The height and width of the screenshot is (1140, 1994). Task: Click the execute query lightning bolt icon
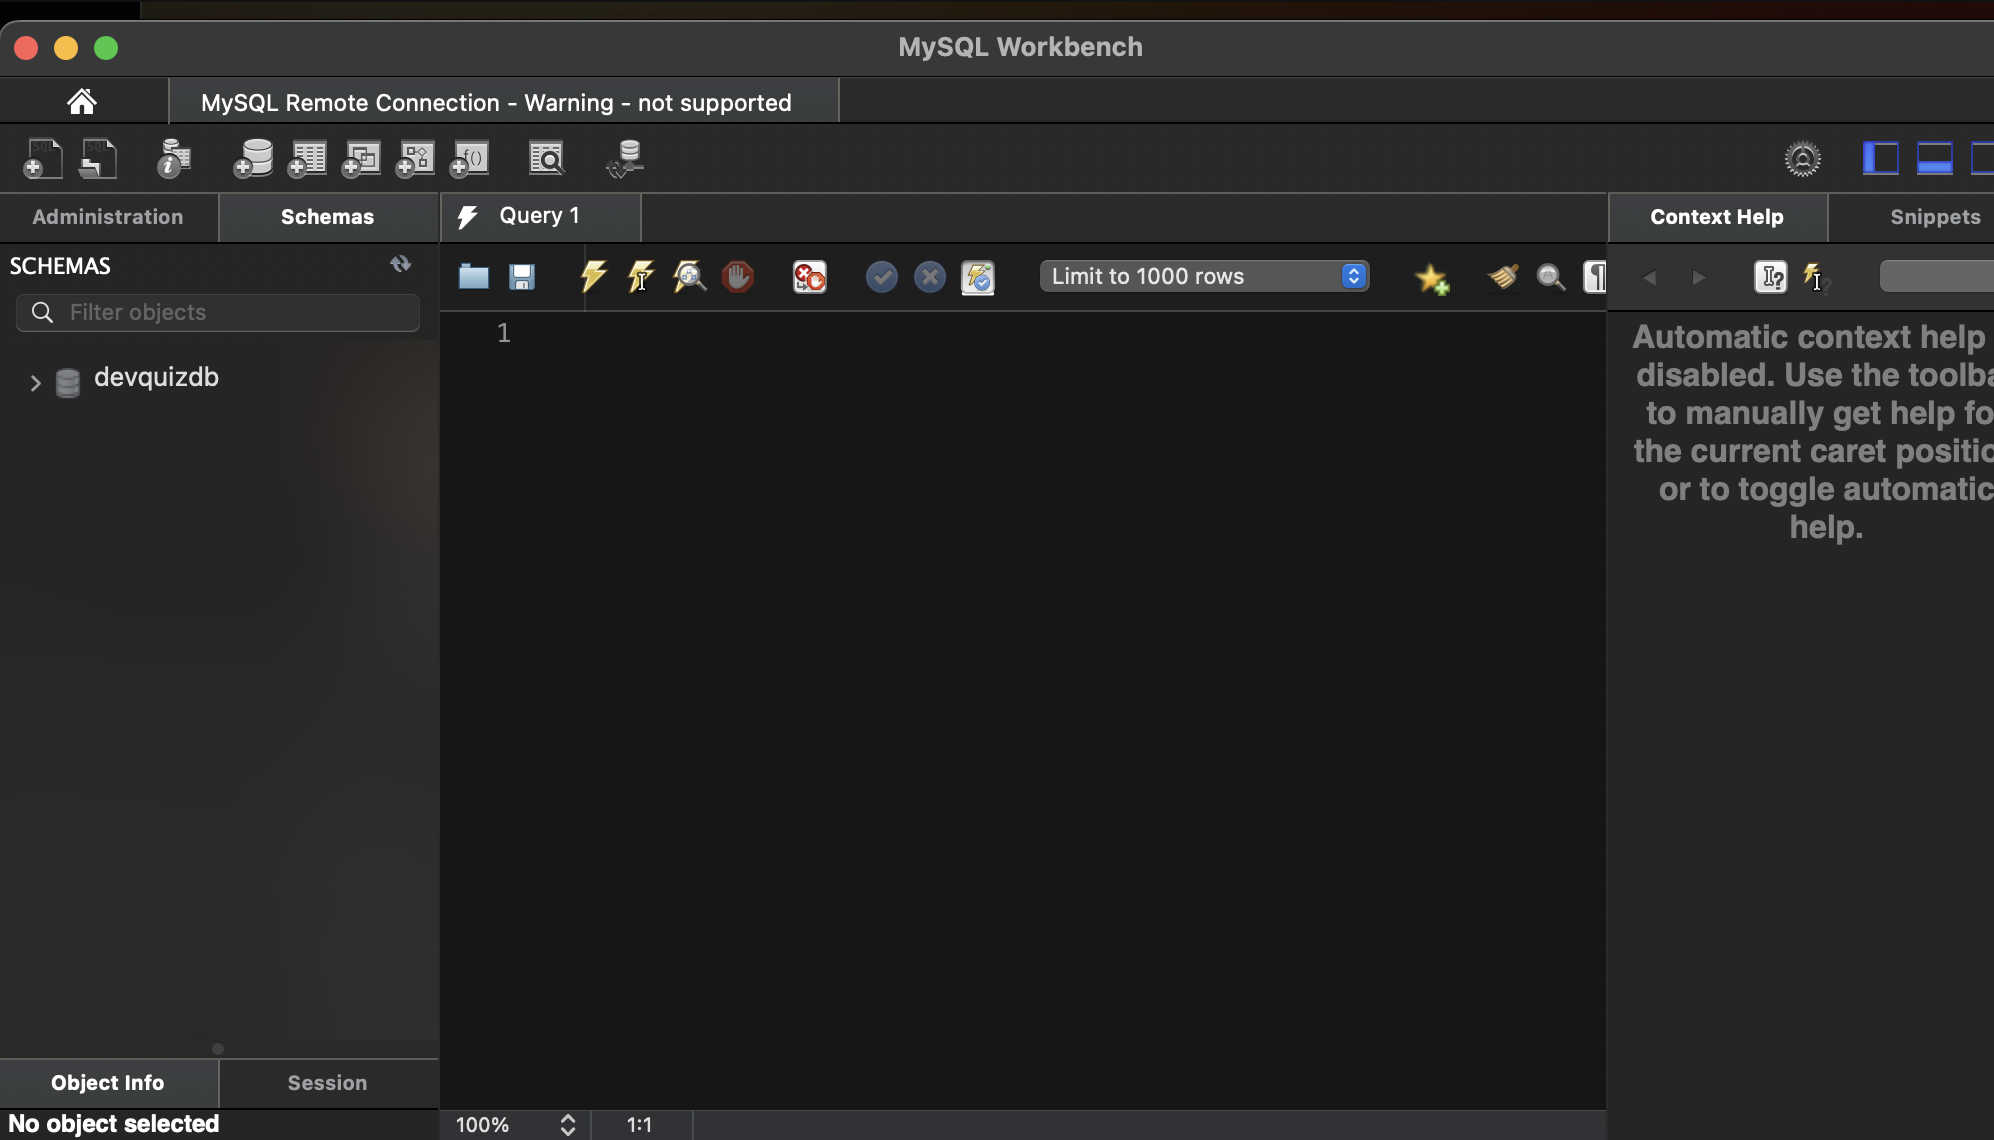[593, 277]
